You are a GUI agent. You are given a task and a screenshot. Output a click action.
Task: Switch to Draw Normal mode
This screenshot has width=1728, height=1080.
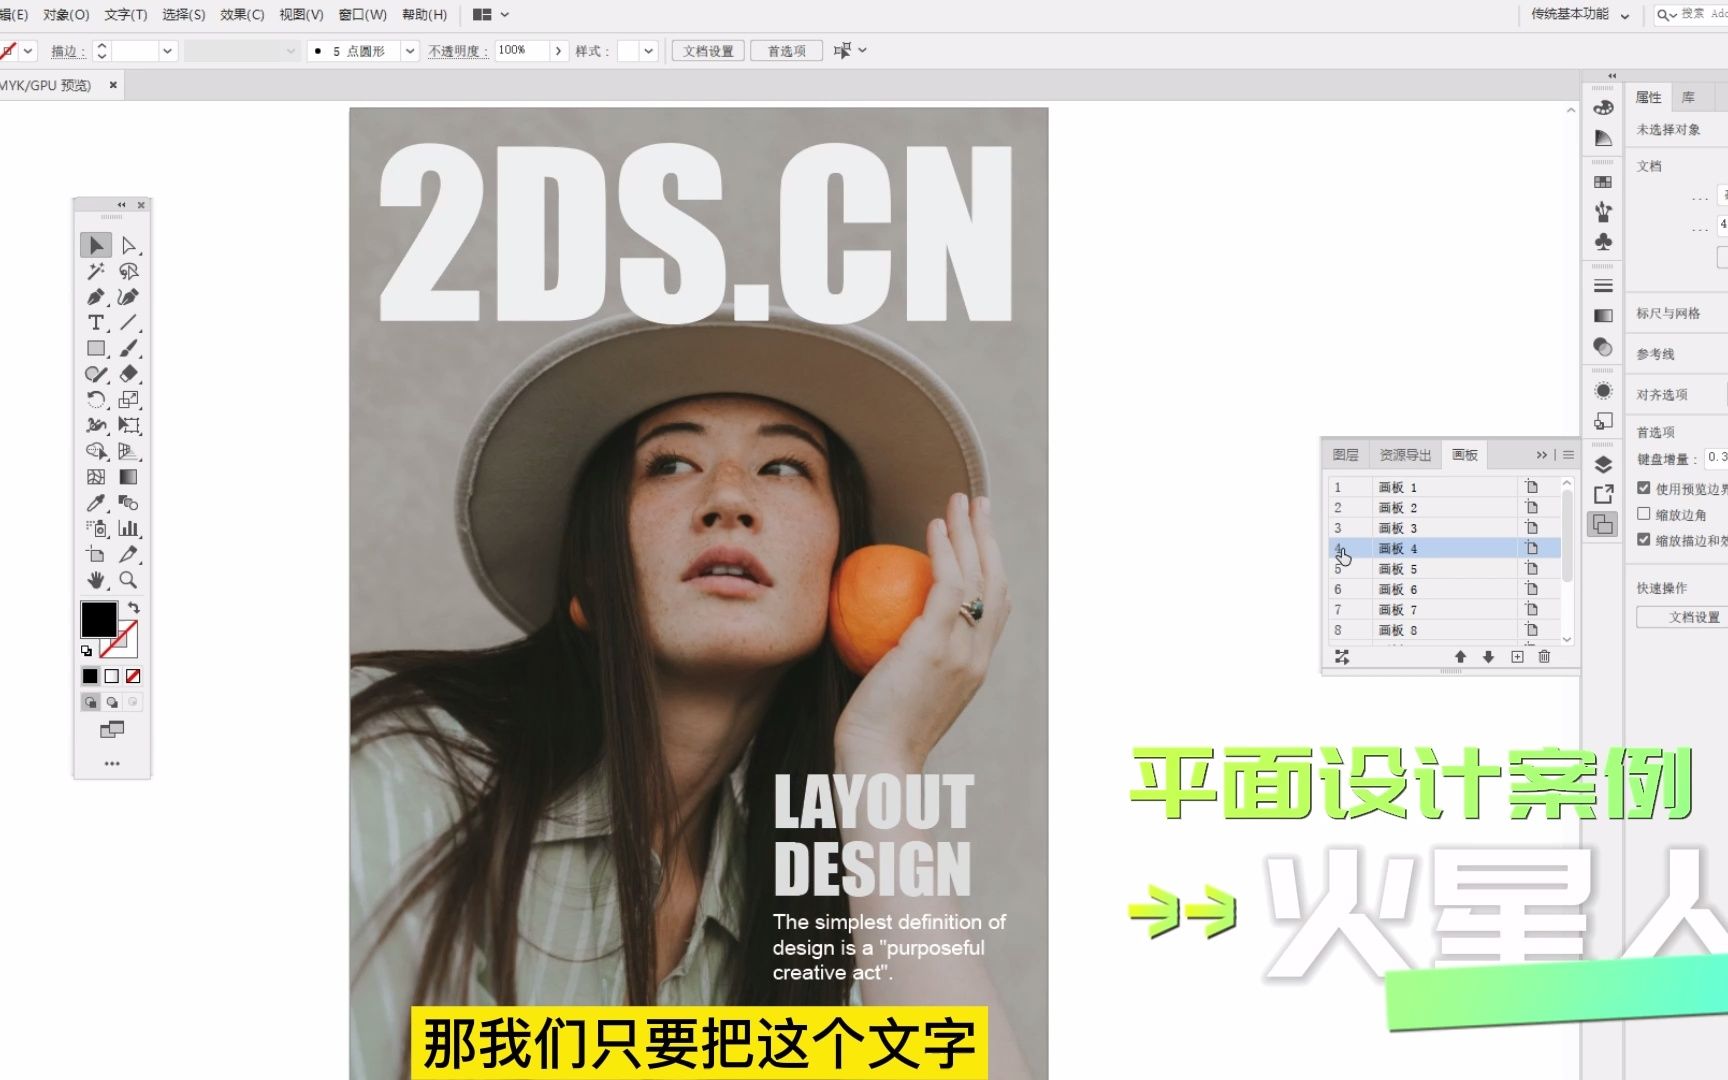[90, 702]
